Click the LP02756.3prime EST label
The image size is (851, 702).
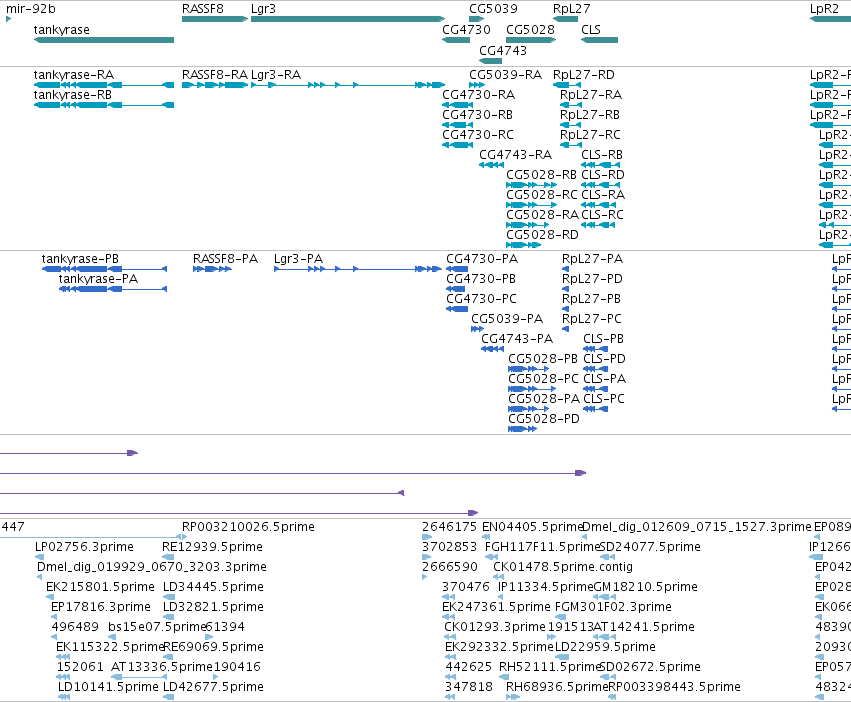(84, 547)
